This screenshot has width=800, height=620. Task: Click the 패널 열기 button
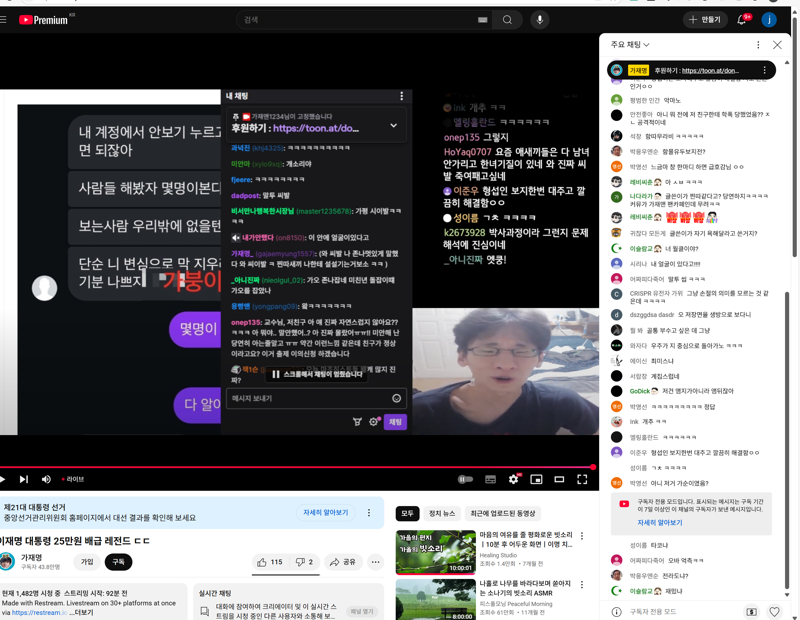pos(362,611)
